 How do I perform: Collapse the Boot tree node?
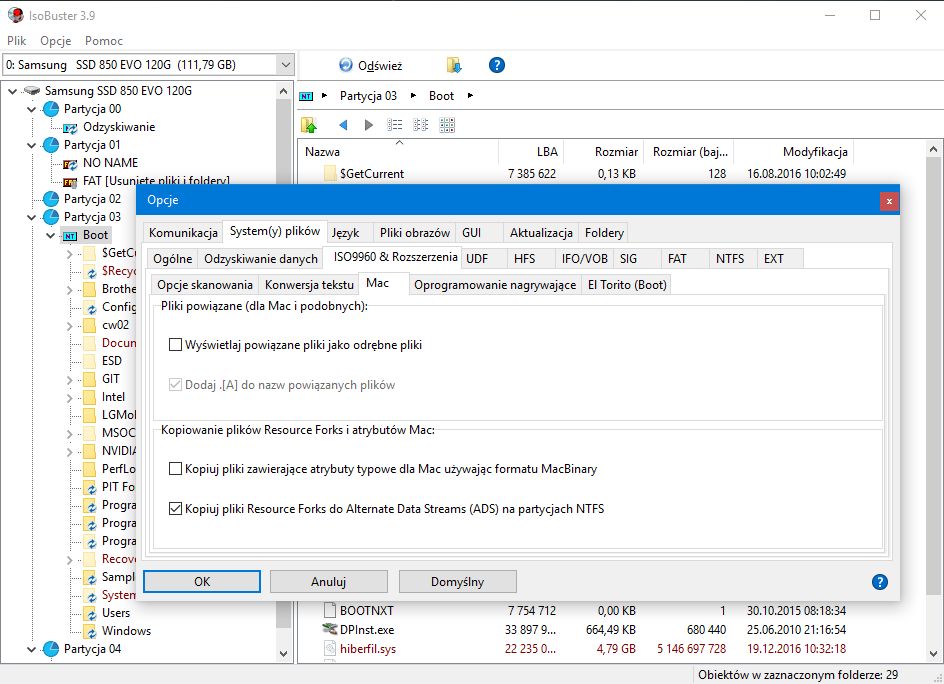coord(51,235)
